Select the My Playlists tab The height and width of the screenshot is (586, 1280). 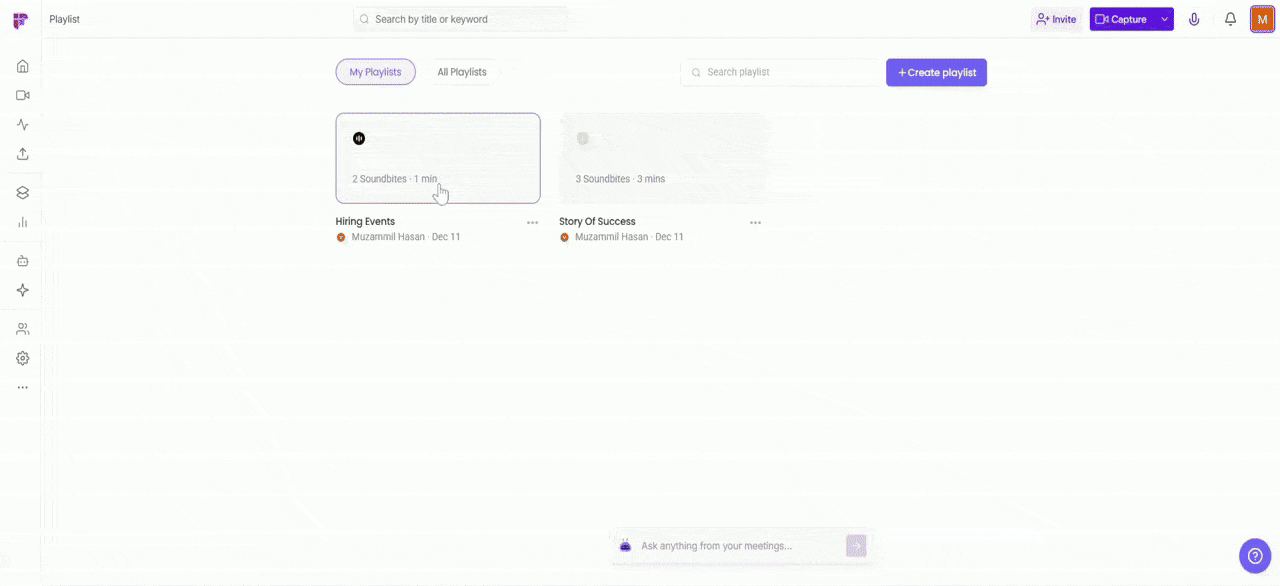pos(375,71)
